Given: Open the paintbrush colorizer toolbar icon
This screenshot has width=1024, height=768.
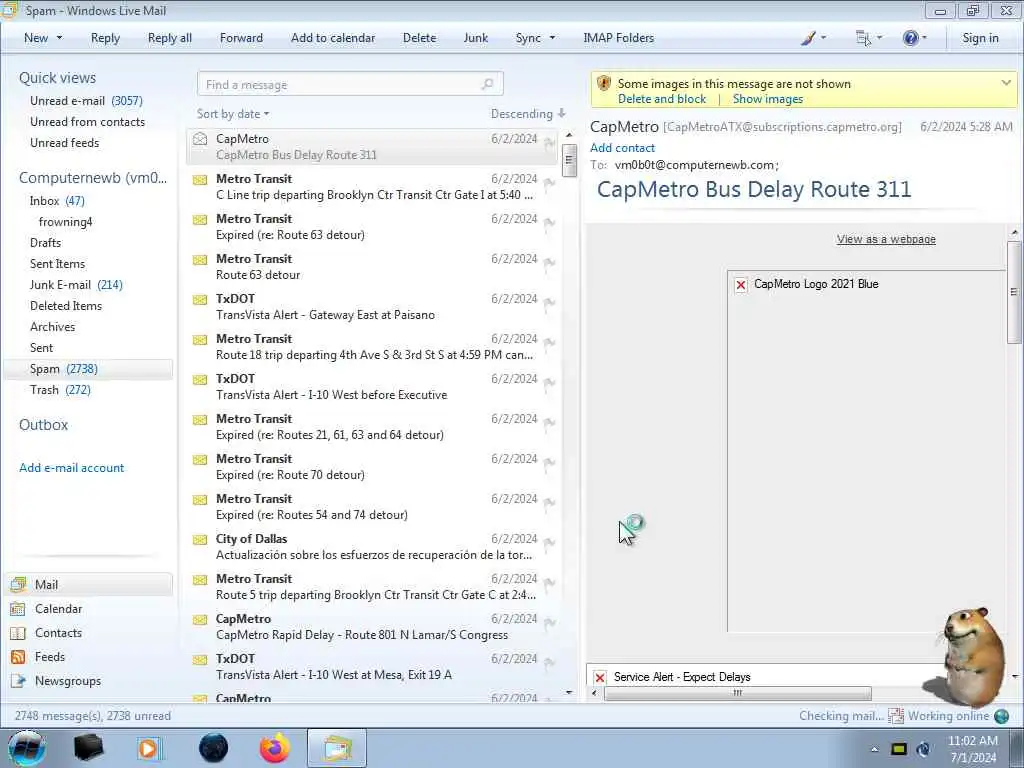Looking at the screenshot, I should [809, 38].
